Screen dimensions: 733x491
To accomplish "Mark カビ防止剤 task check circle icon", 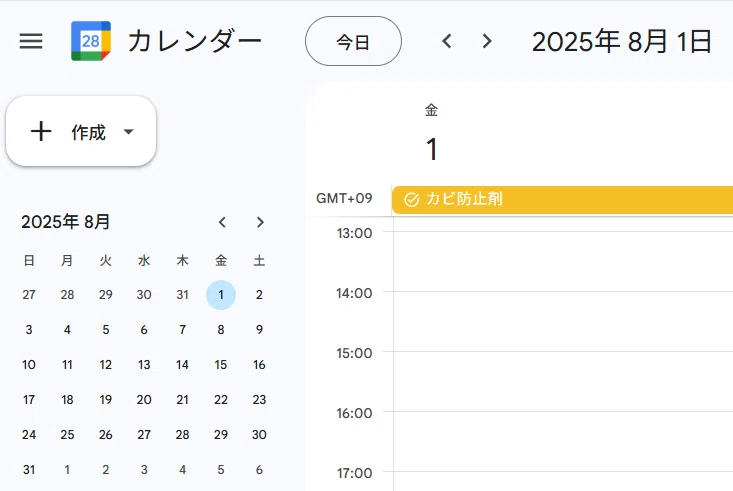I will 411,200.
